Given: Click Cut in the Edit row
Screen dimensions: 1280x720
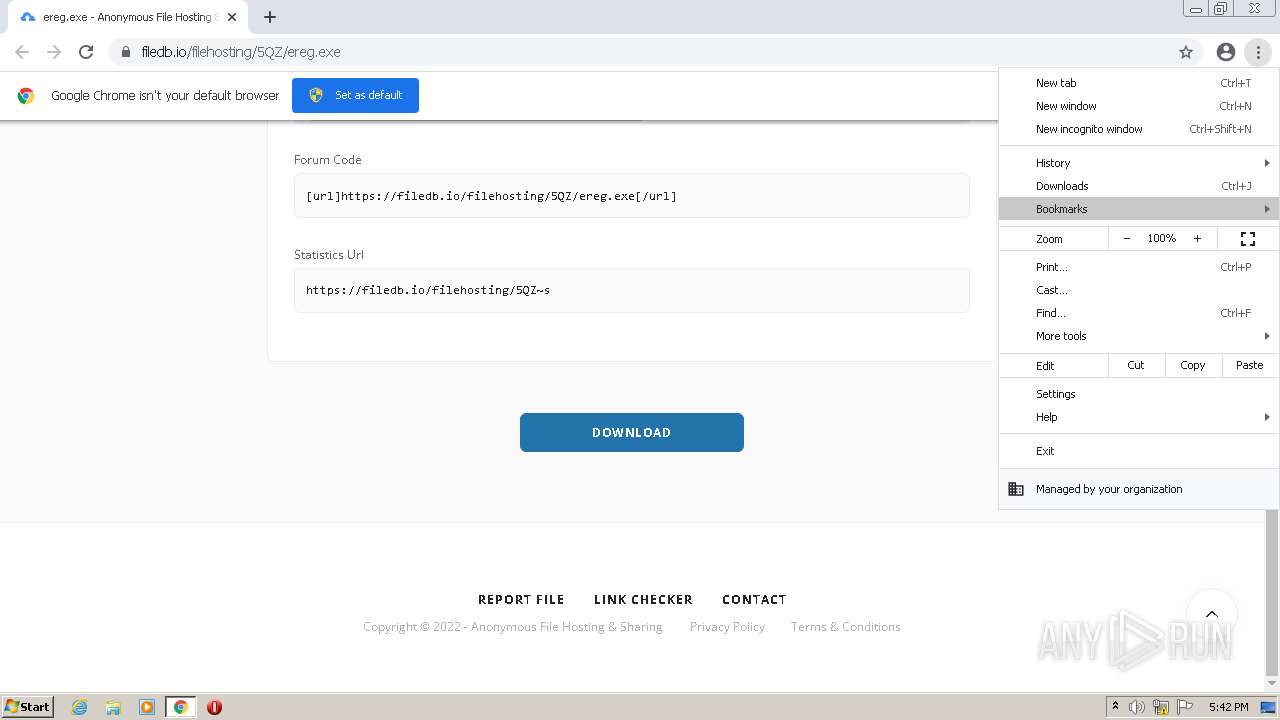Looking at the screenshot, I should pos(1136,365).
